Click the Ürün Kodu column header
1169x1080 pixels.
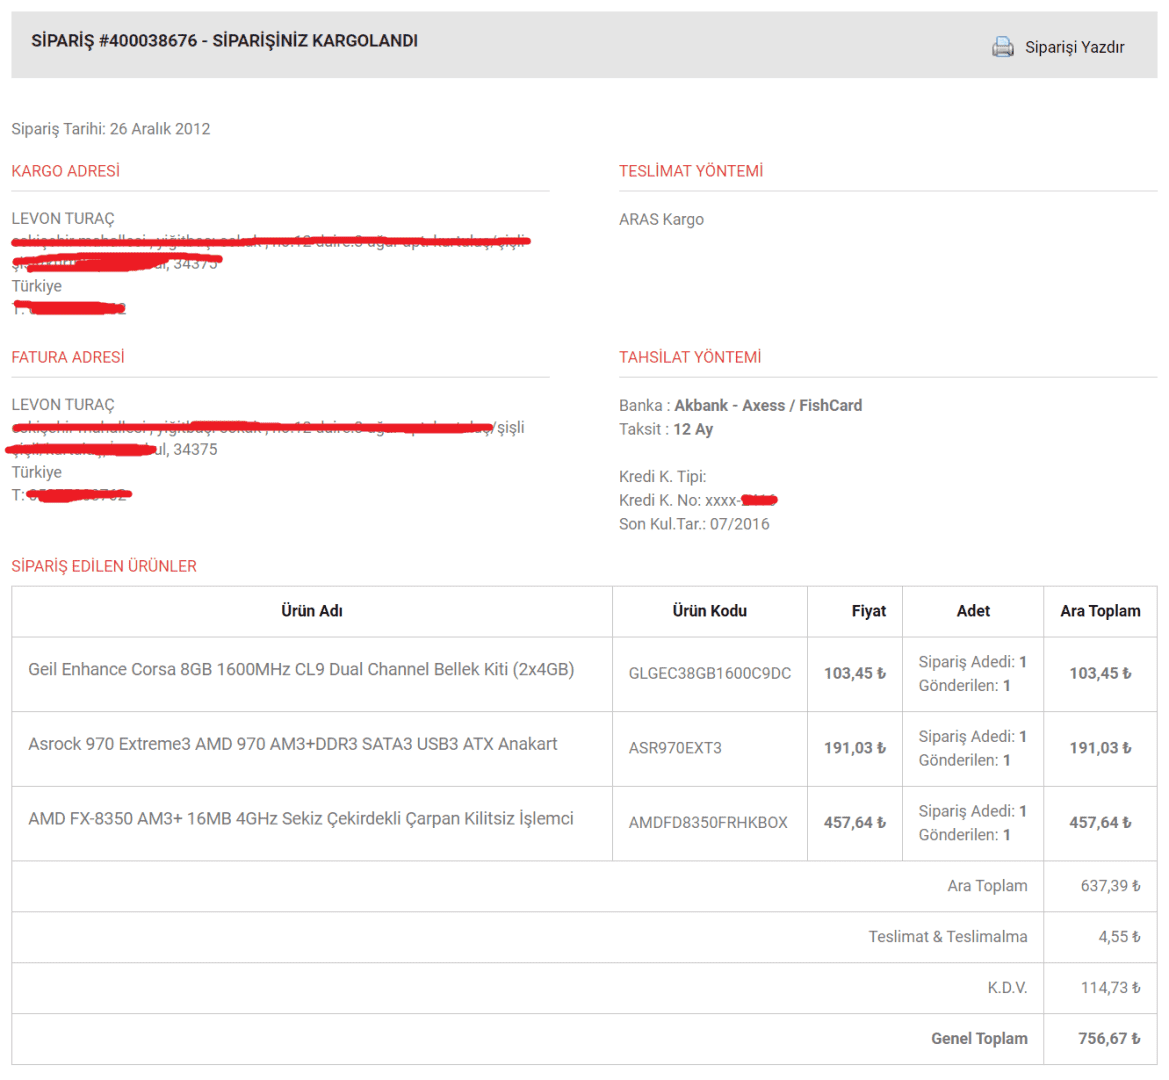point(709,611)
